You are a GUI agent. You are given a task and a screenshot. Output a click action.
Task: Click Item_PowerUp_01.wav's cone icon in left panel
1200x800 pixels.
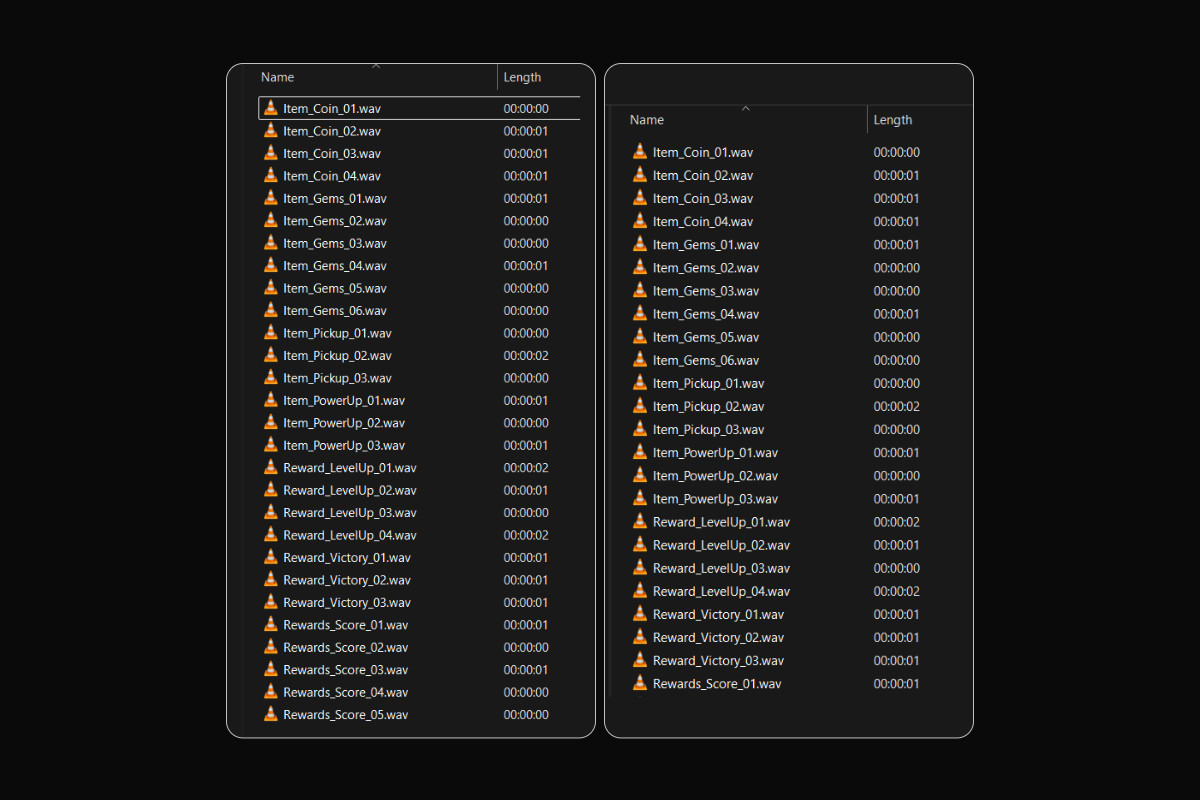point(270,400)
